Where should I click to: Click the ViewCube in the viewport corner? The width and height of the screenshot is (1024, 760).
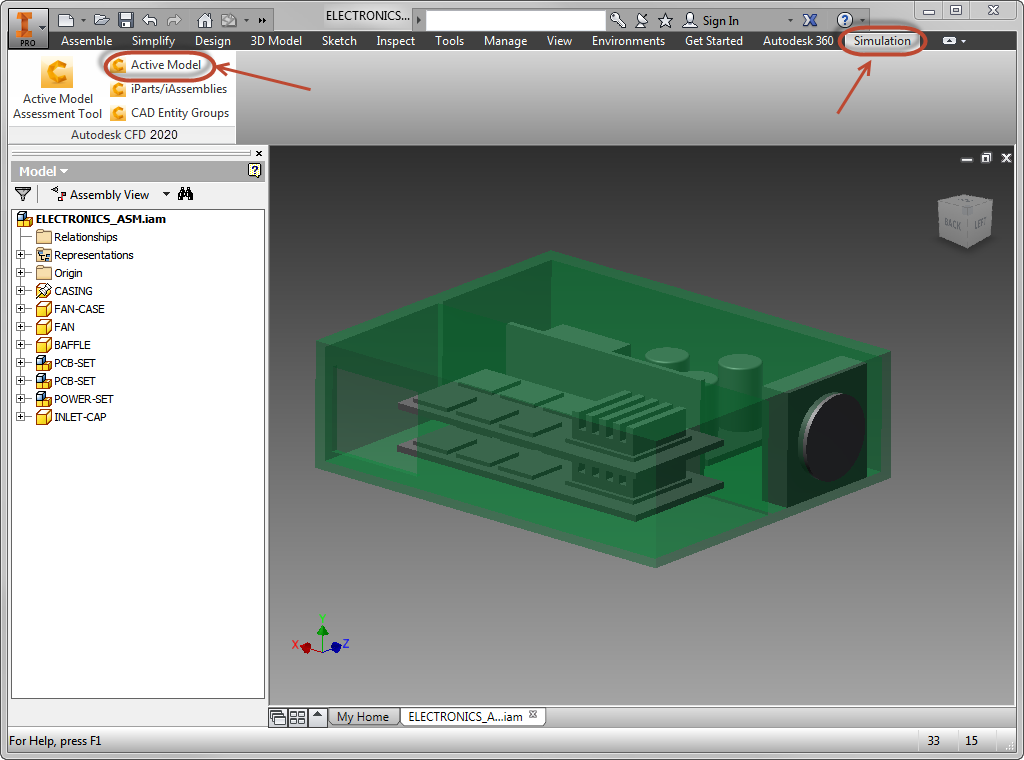pyautogui.click(x=965, y=222)
